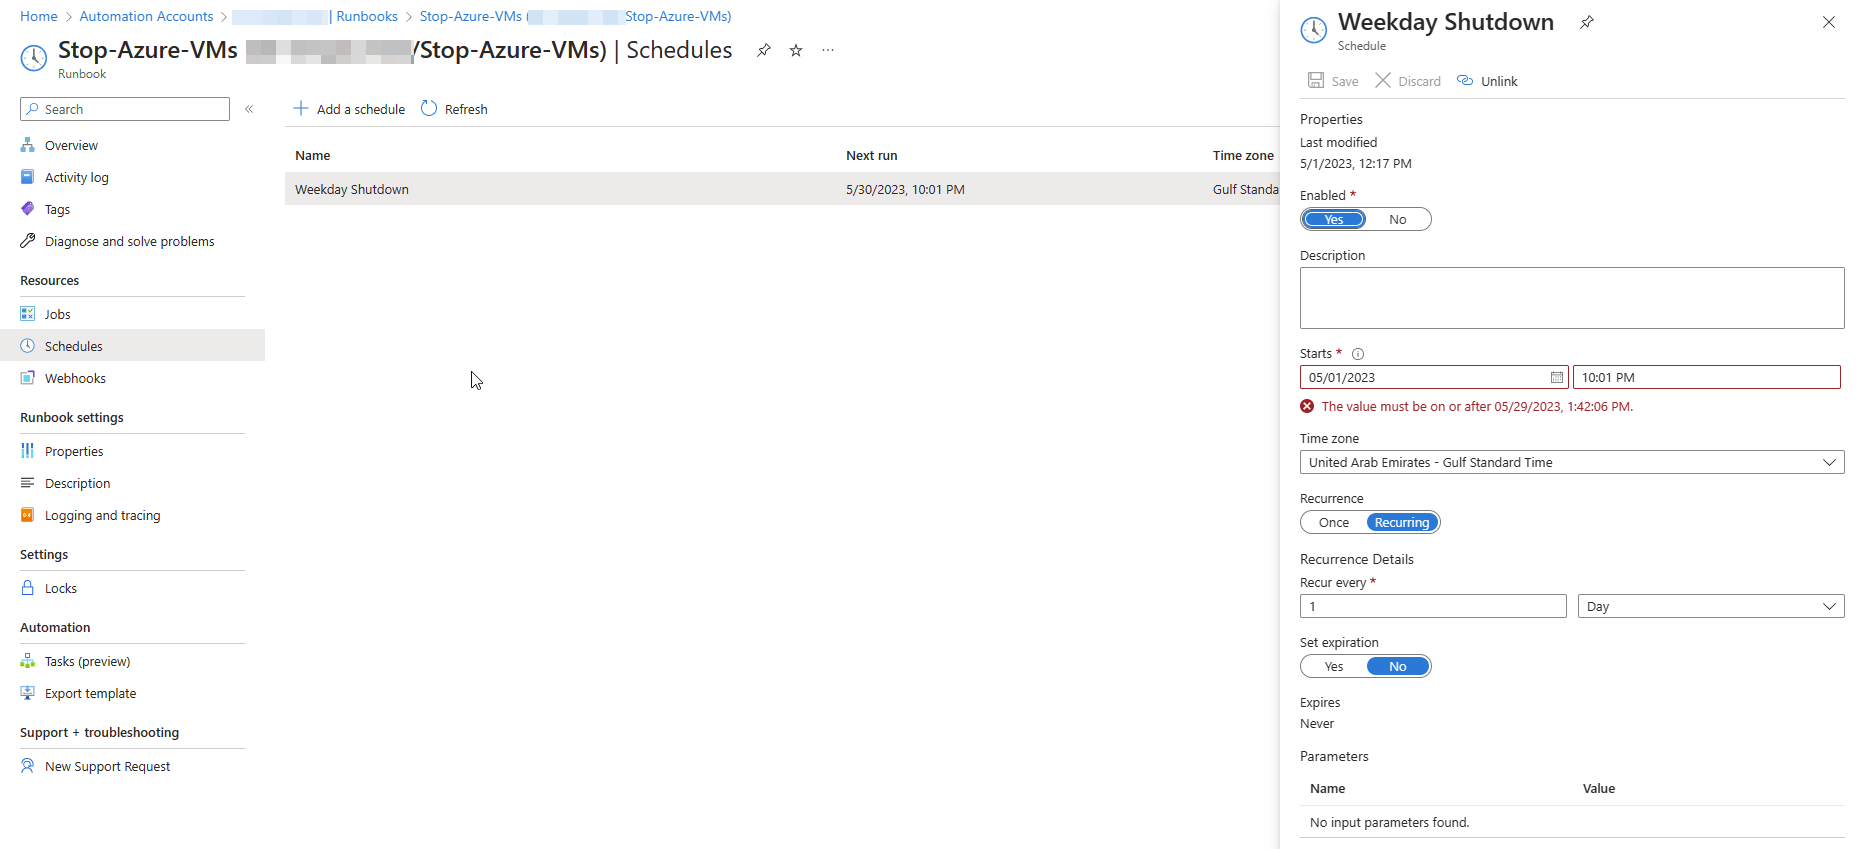
Task: Go to Webhooks in sidebar
Action: (75, 378)
